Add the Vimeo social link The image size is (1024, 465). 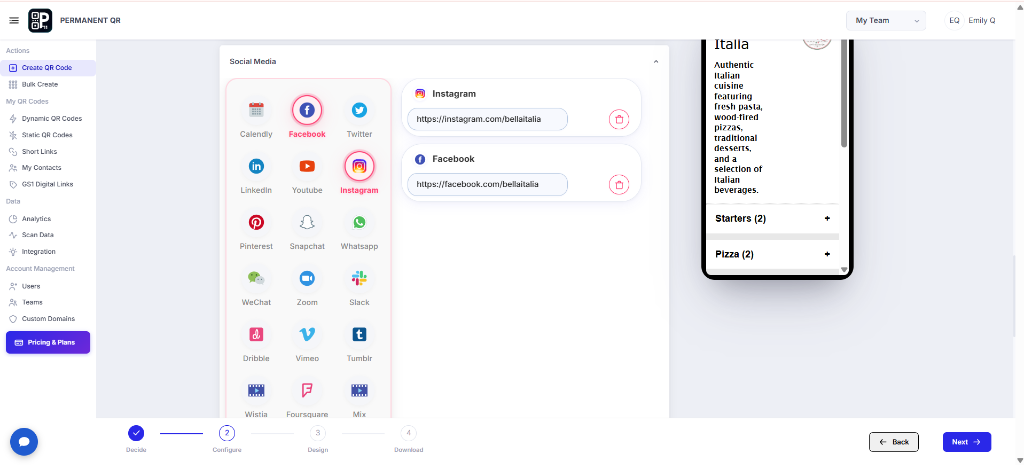(307, 335)
